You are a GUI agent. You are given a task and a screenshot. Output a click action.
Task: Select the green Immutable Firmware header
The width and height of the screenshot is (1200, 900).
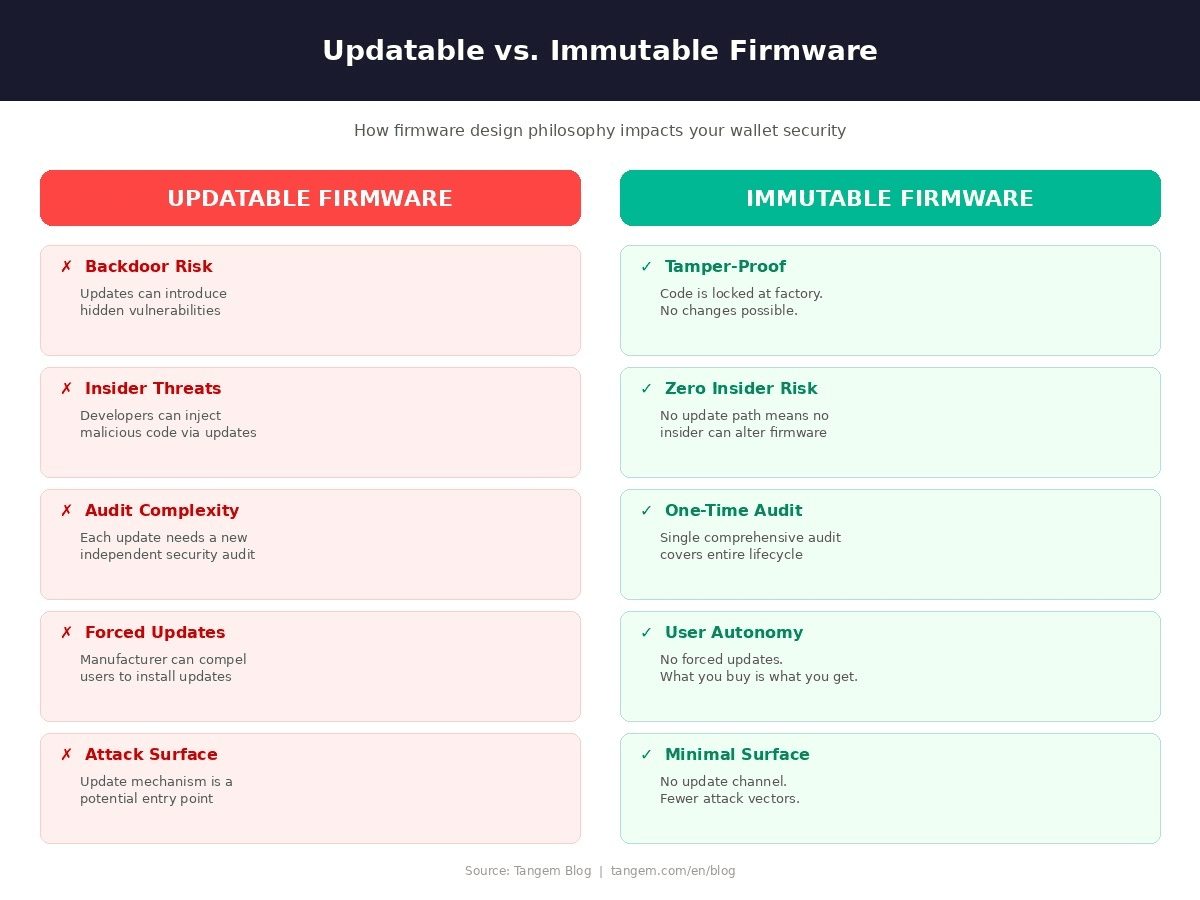890,198
